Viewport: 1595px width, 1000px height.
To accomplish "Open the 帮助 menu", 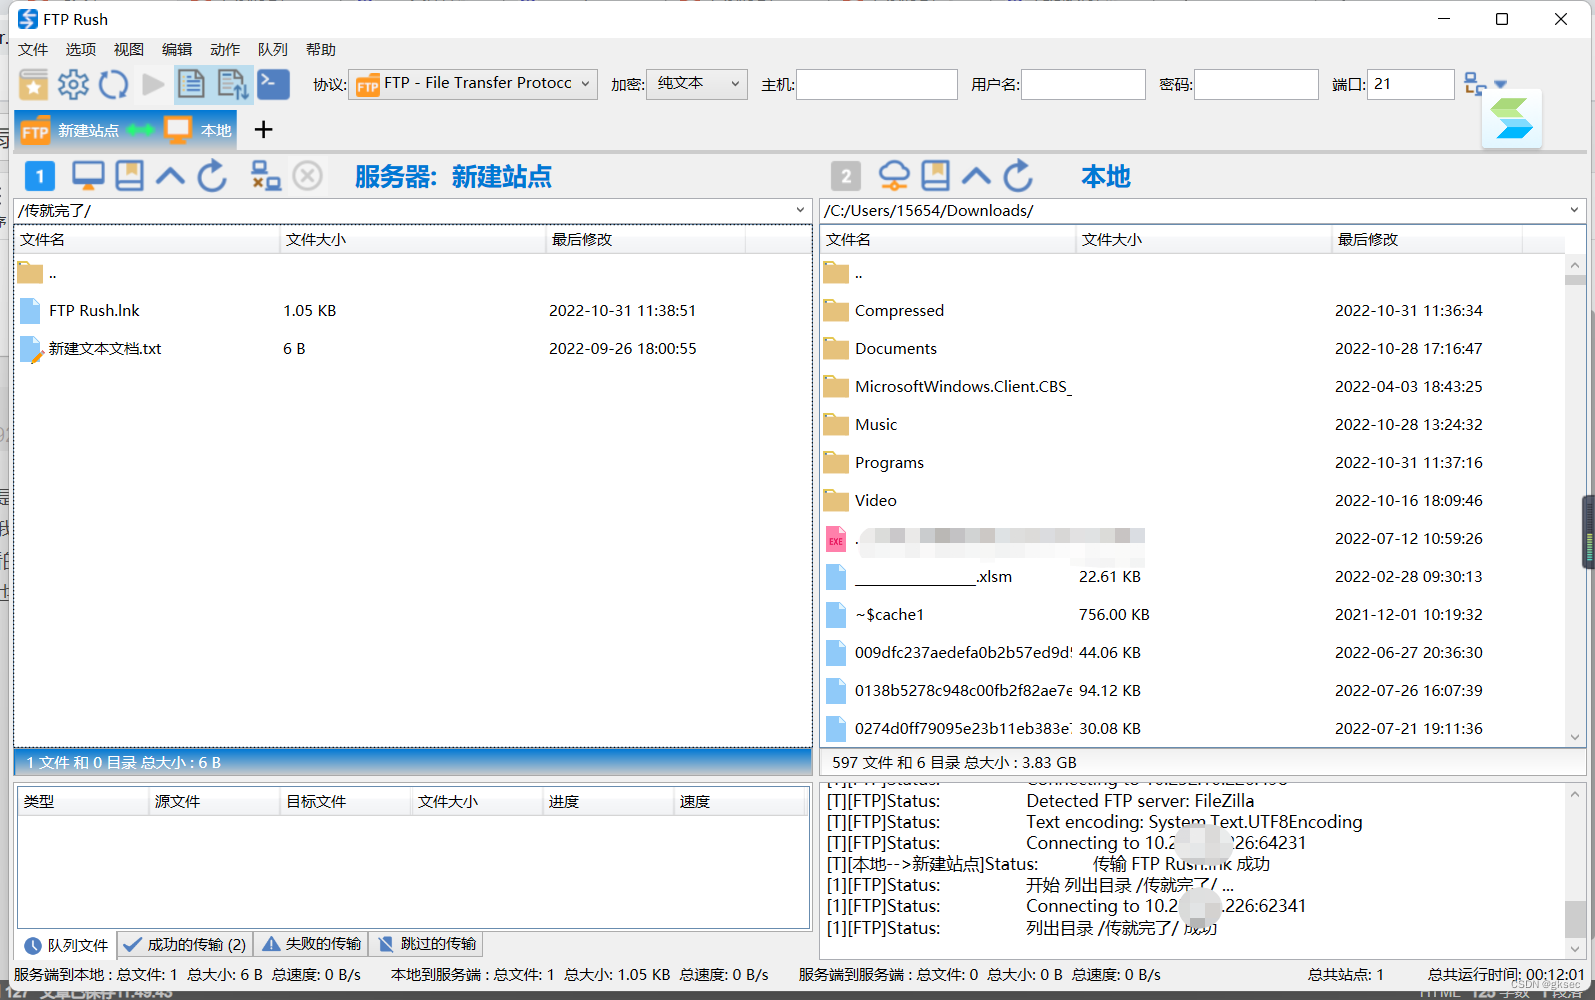I will click(321, 49).
